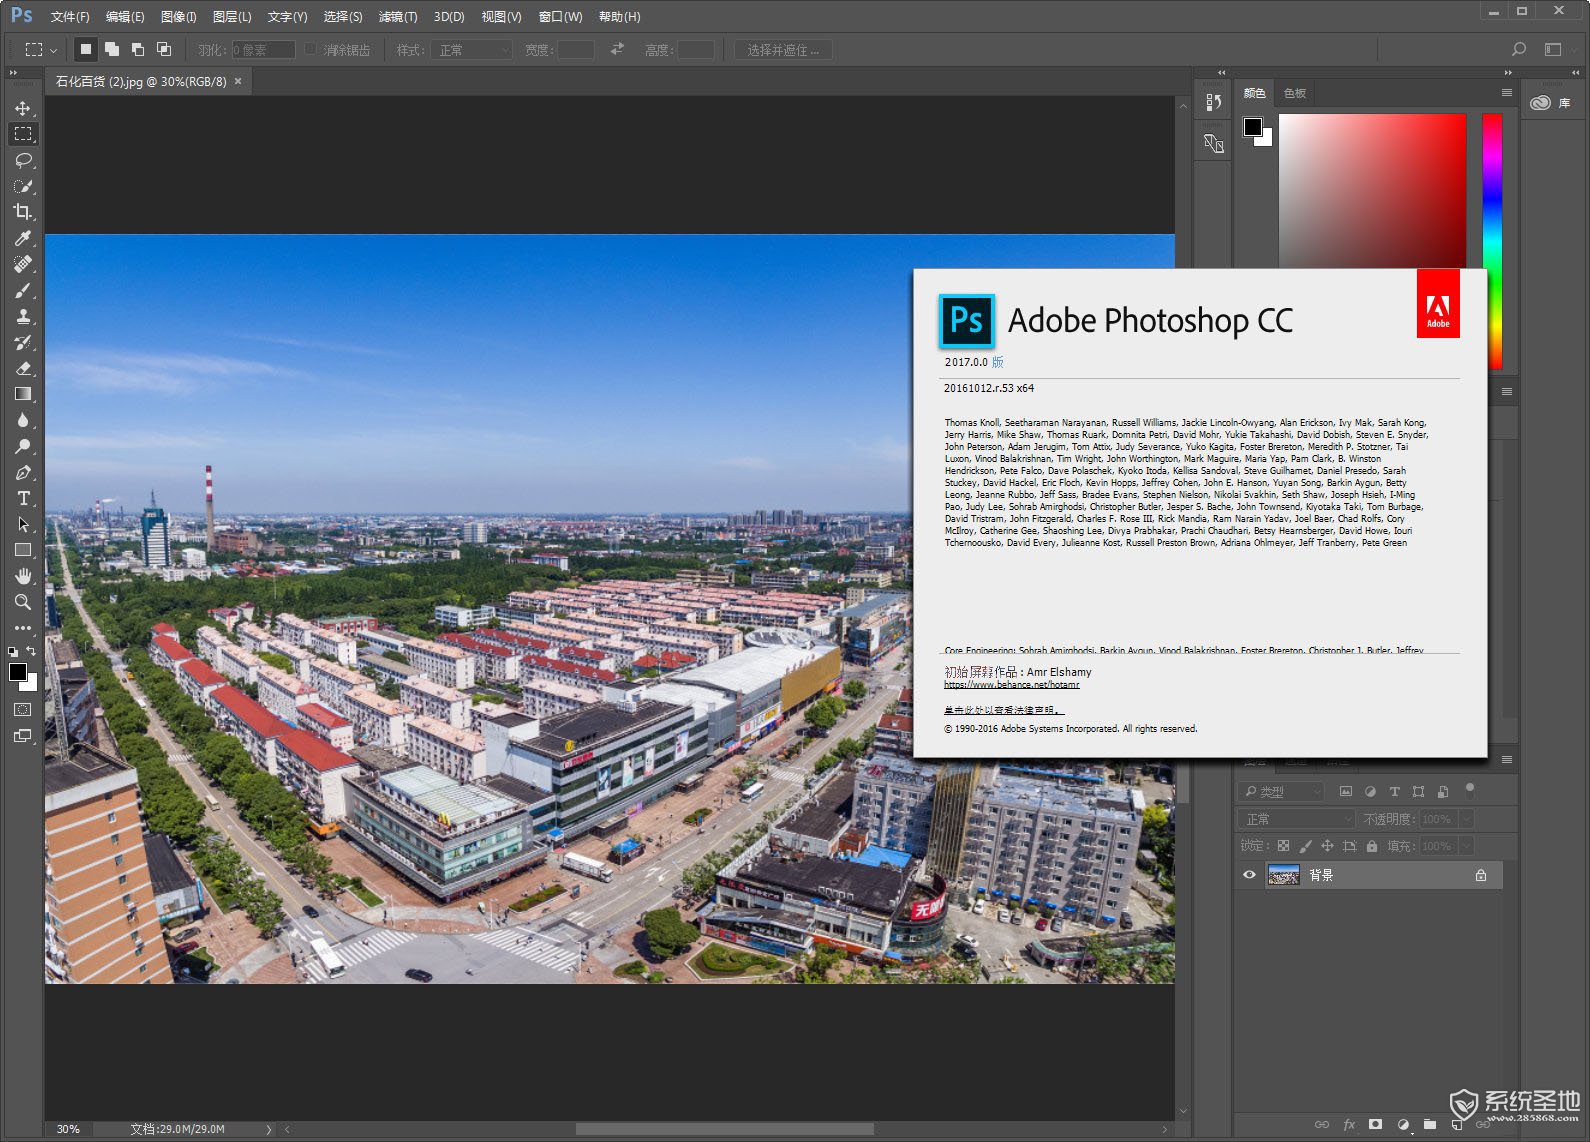Image resolution: width=1590 pixels, height=1142 pixels.
Task: Choose Add to selection mode
Action: click(x=112, y=49)
